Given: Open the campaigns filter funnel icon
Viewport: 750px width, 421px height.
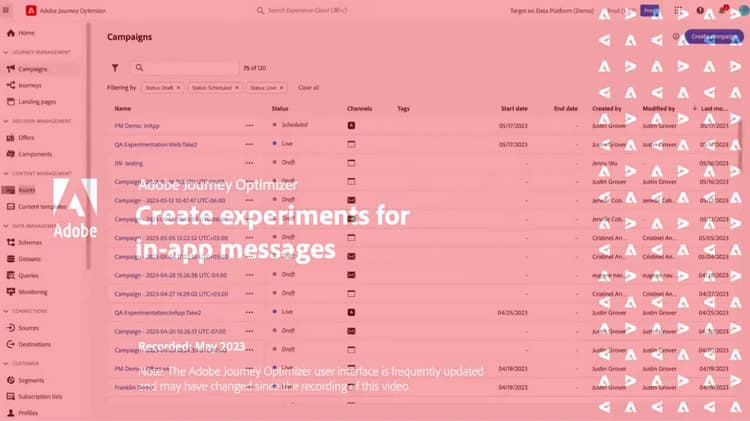Looking at the screenshot, I should 115,68.
